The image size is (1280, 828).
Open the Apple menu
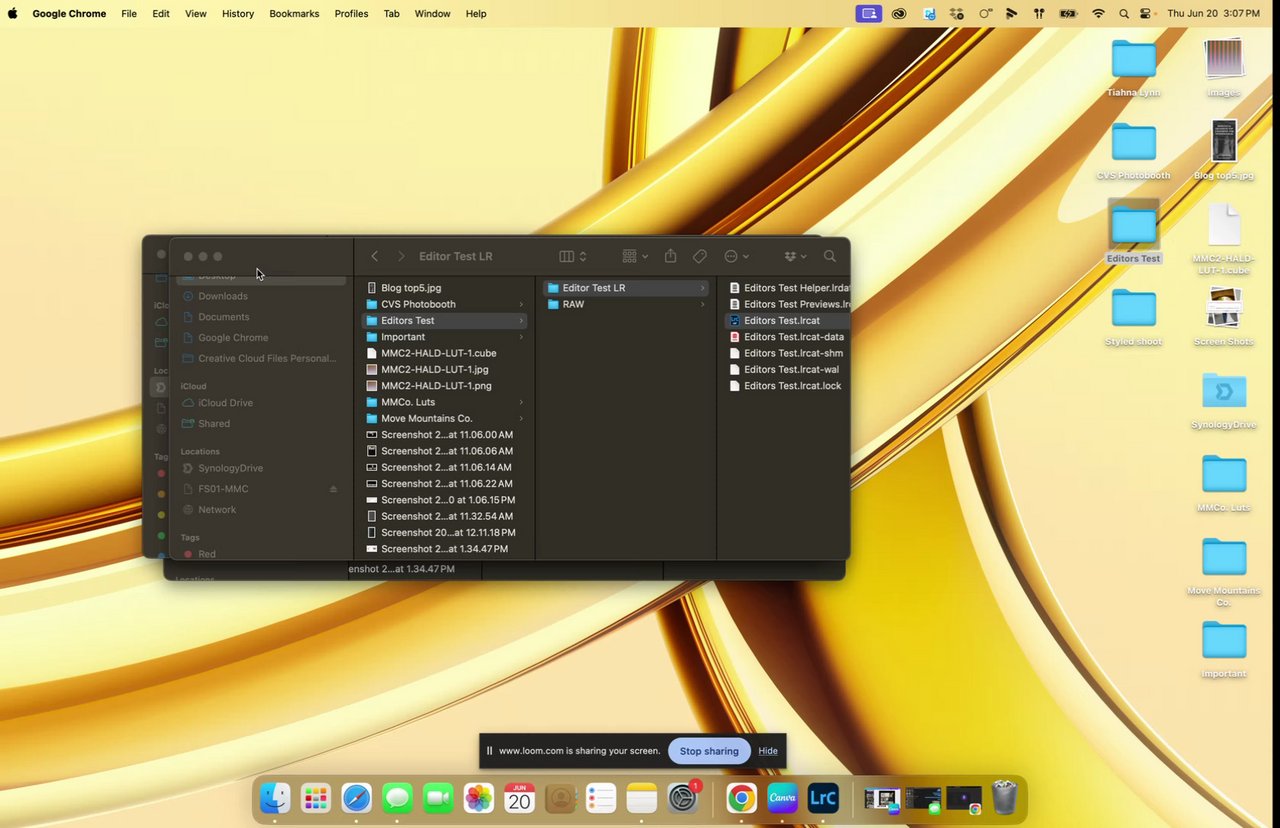(x=13, y=14)
